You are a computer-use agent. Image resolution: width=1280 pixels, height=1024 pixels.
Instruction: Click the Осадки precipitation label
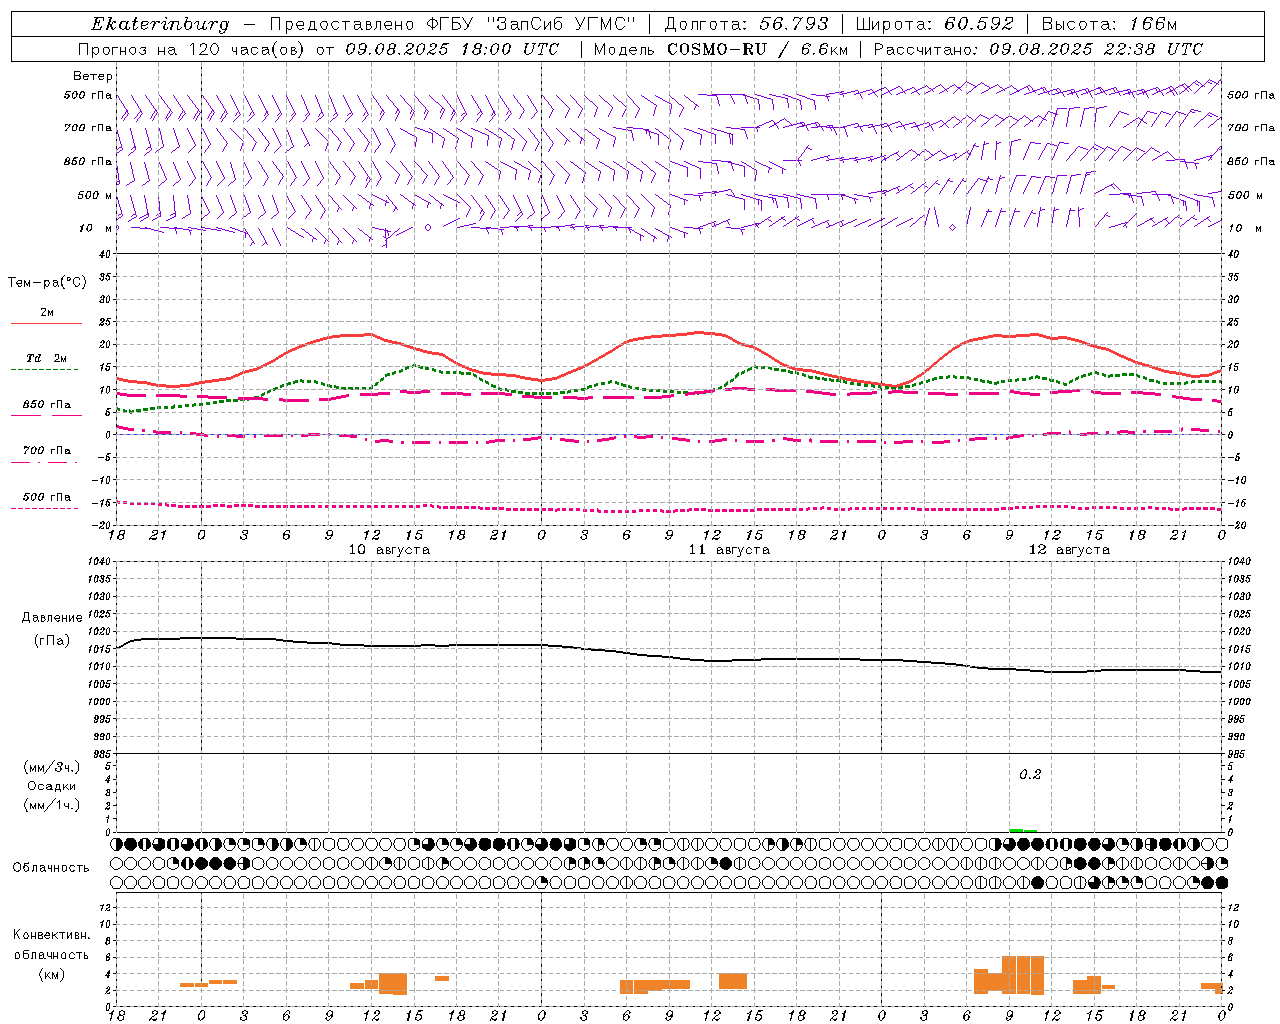(x=52, y=786)
